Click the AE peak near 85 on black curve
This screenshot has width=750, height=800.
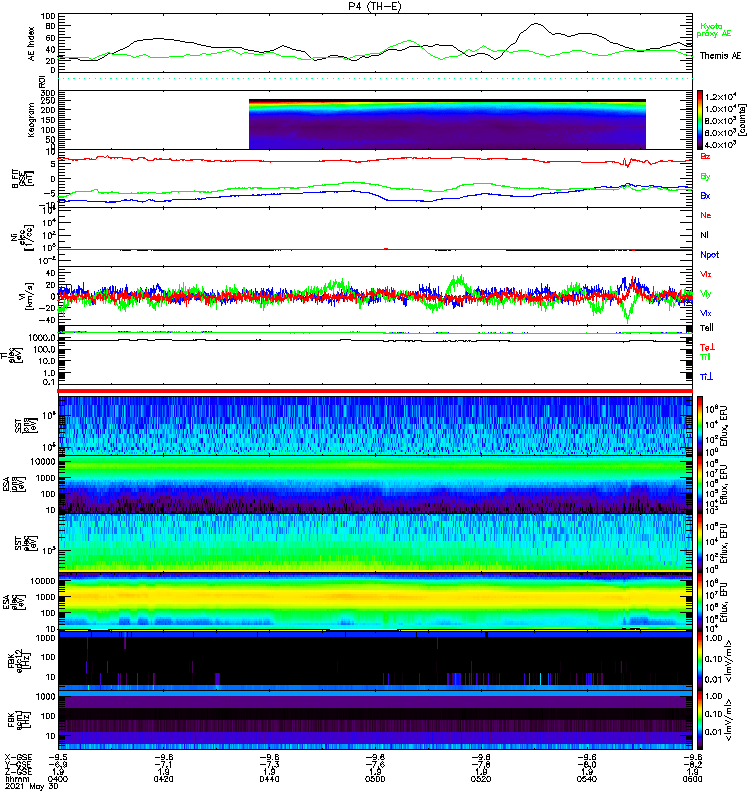click(536, 23)
